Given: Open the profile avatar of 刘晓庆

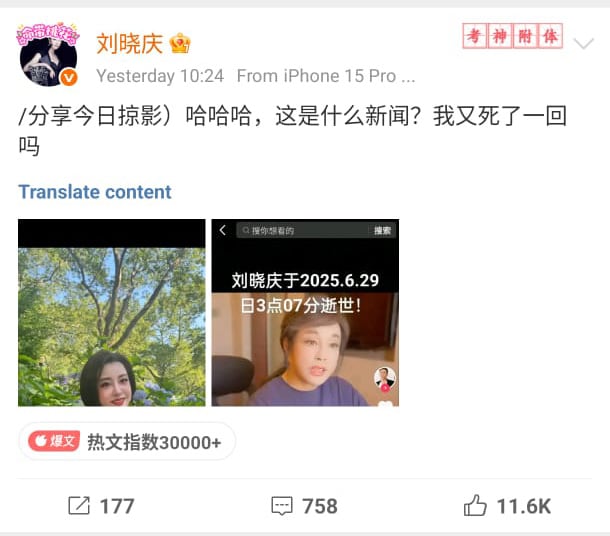Looking at the screenshot, I should pyautogui.click(x=48, y=55).
